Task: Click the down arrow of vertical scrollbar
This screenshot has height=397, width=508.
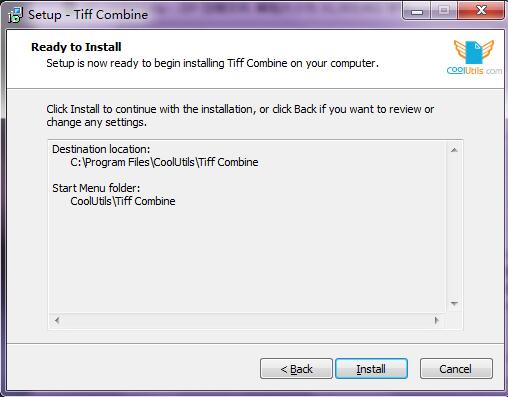Action: [454, 303]
